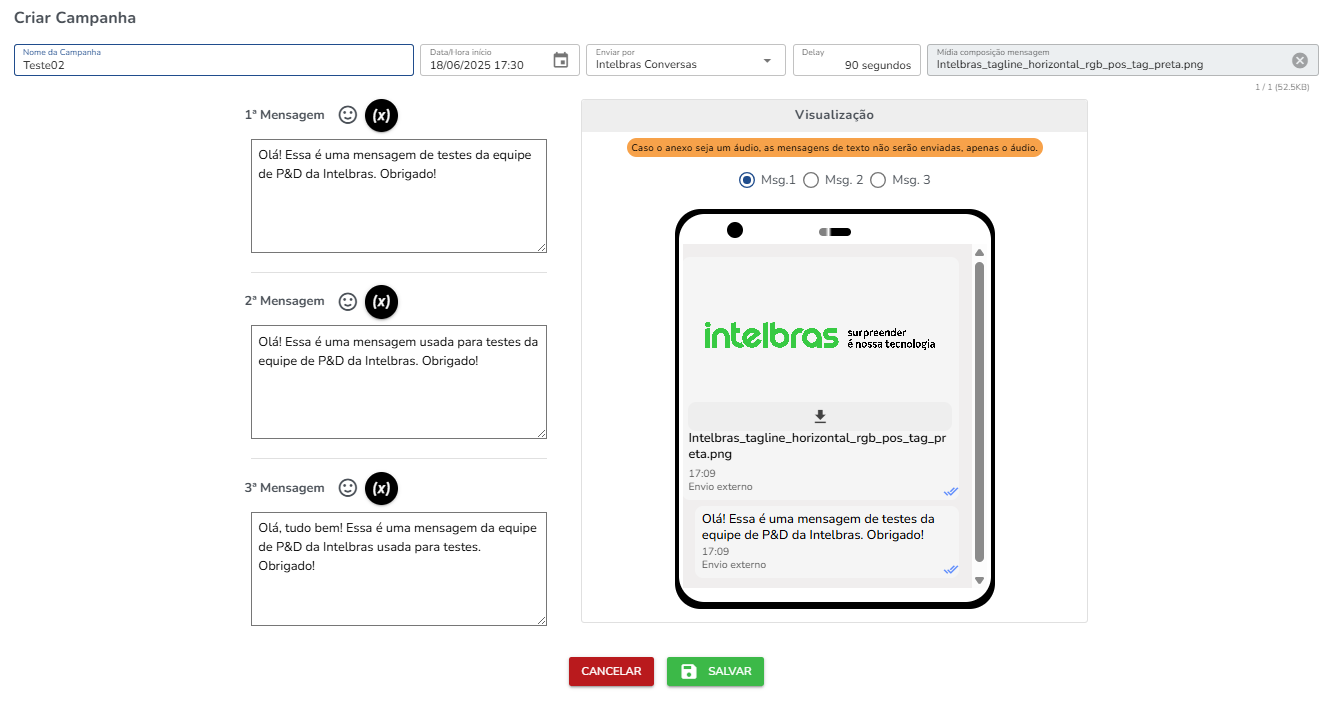This screenshot has height=701, width=1335.
Task: Click the orange audio attachment warning
Action: pos(835,148)
